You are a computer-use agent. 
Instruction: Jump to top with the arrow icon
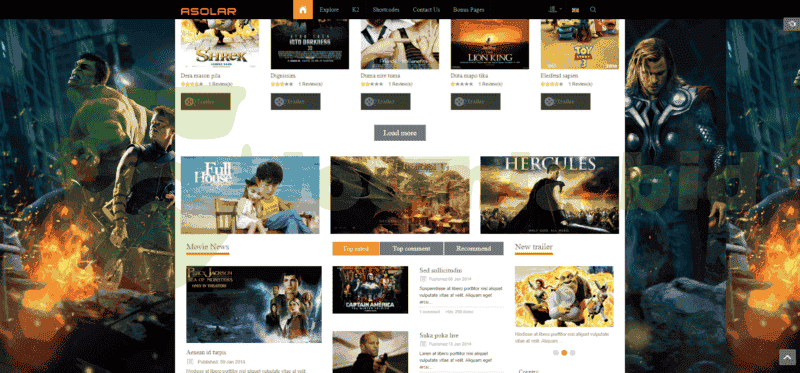787,357
